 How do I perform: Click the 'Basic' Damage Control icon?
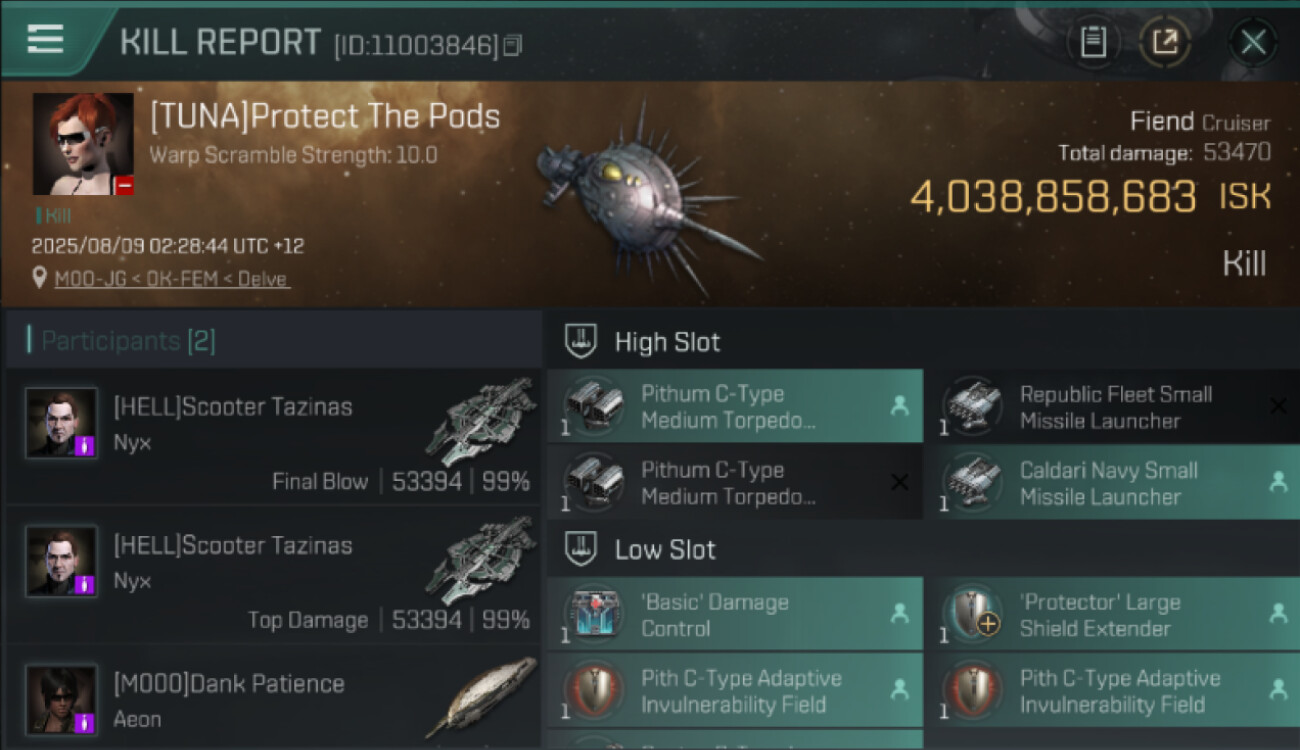click(x=593, y=615)
